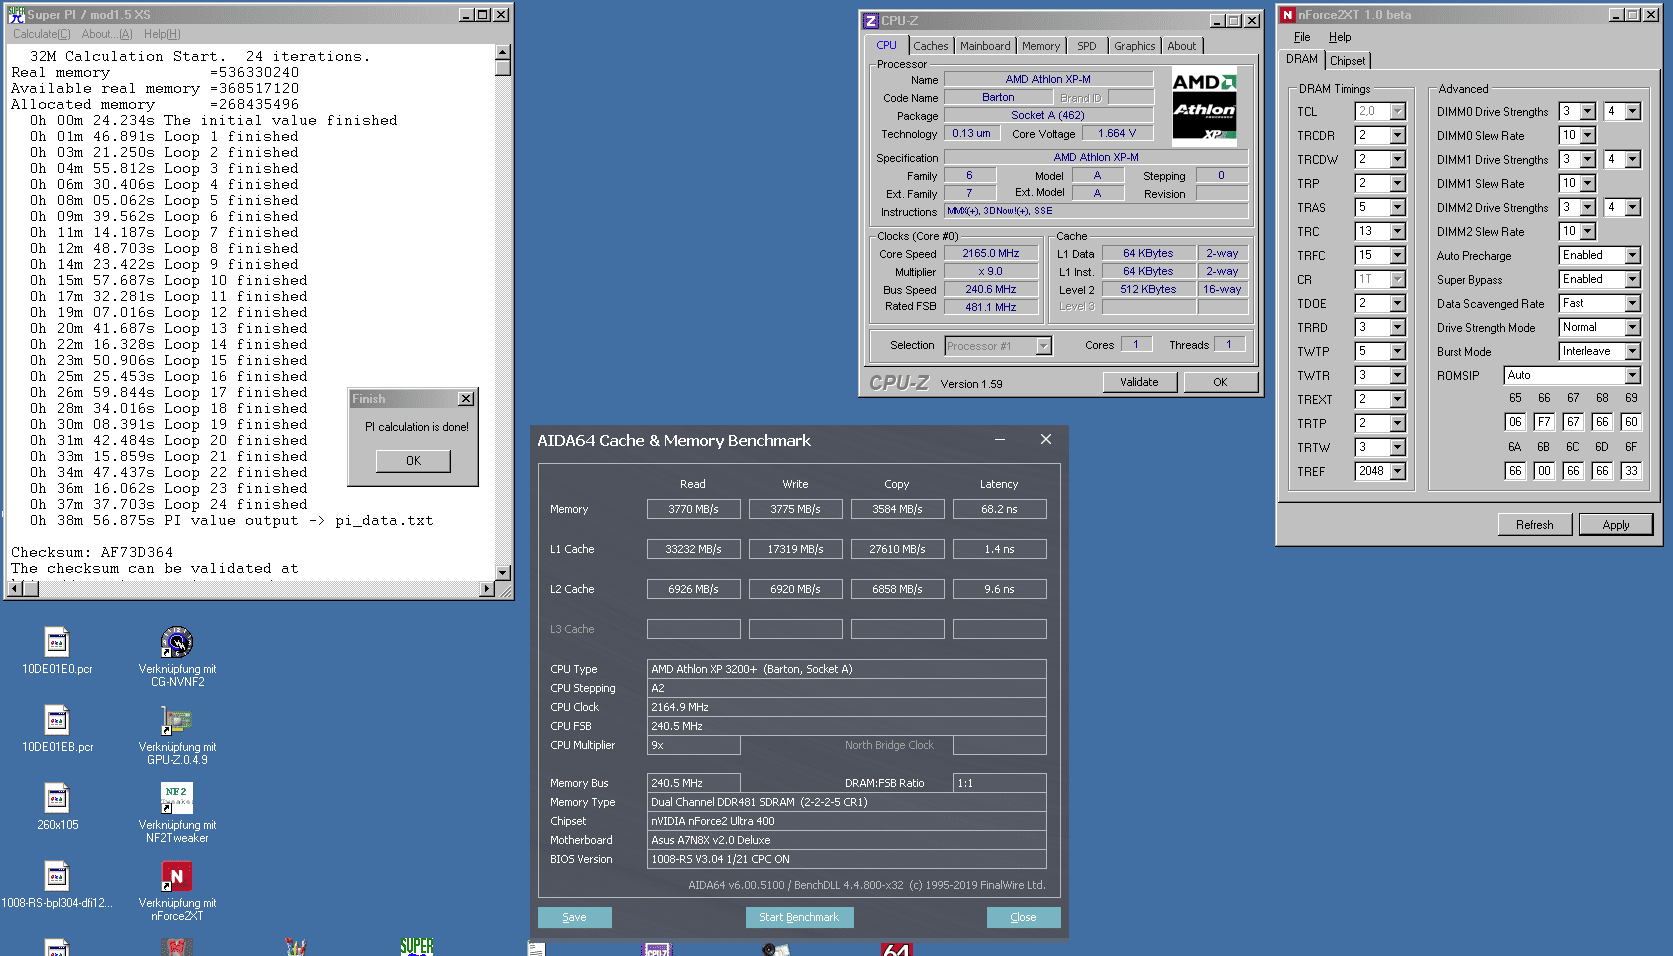This screenshot has height=956, width=1673.
Task: Click the AMD Athlon XP logo in CPU-Z
Action: (1204, 108)
